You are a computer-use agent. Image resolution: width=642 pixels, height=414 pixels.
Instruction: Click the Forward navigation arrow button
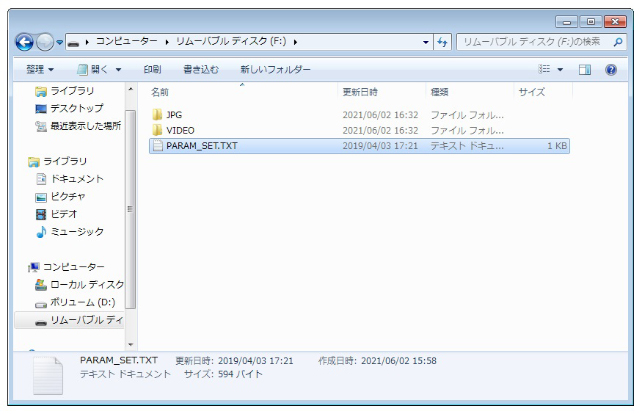46,43
